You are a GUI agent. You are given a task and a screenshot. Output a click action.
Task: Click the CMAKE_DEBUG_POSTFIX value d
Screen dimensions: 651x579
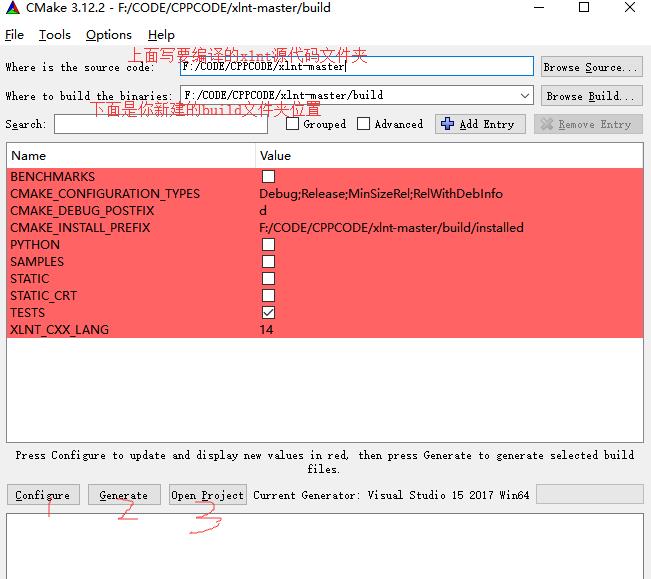coord(263,211)
